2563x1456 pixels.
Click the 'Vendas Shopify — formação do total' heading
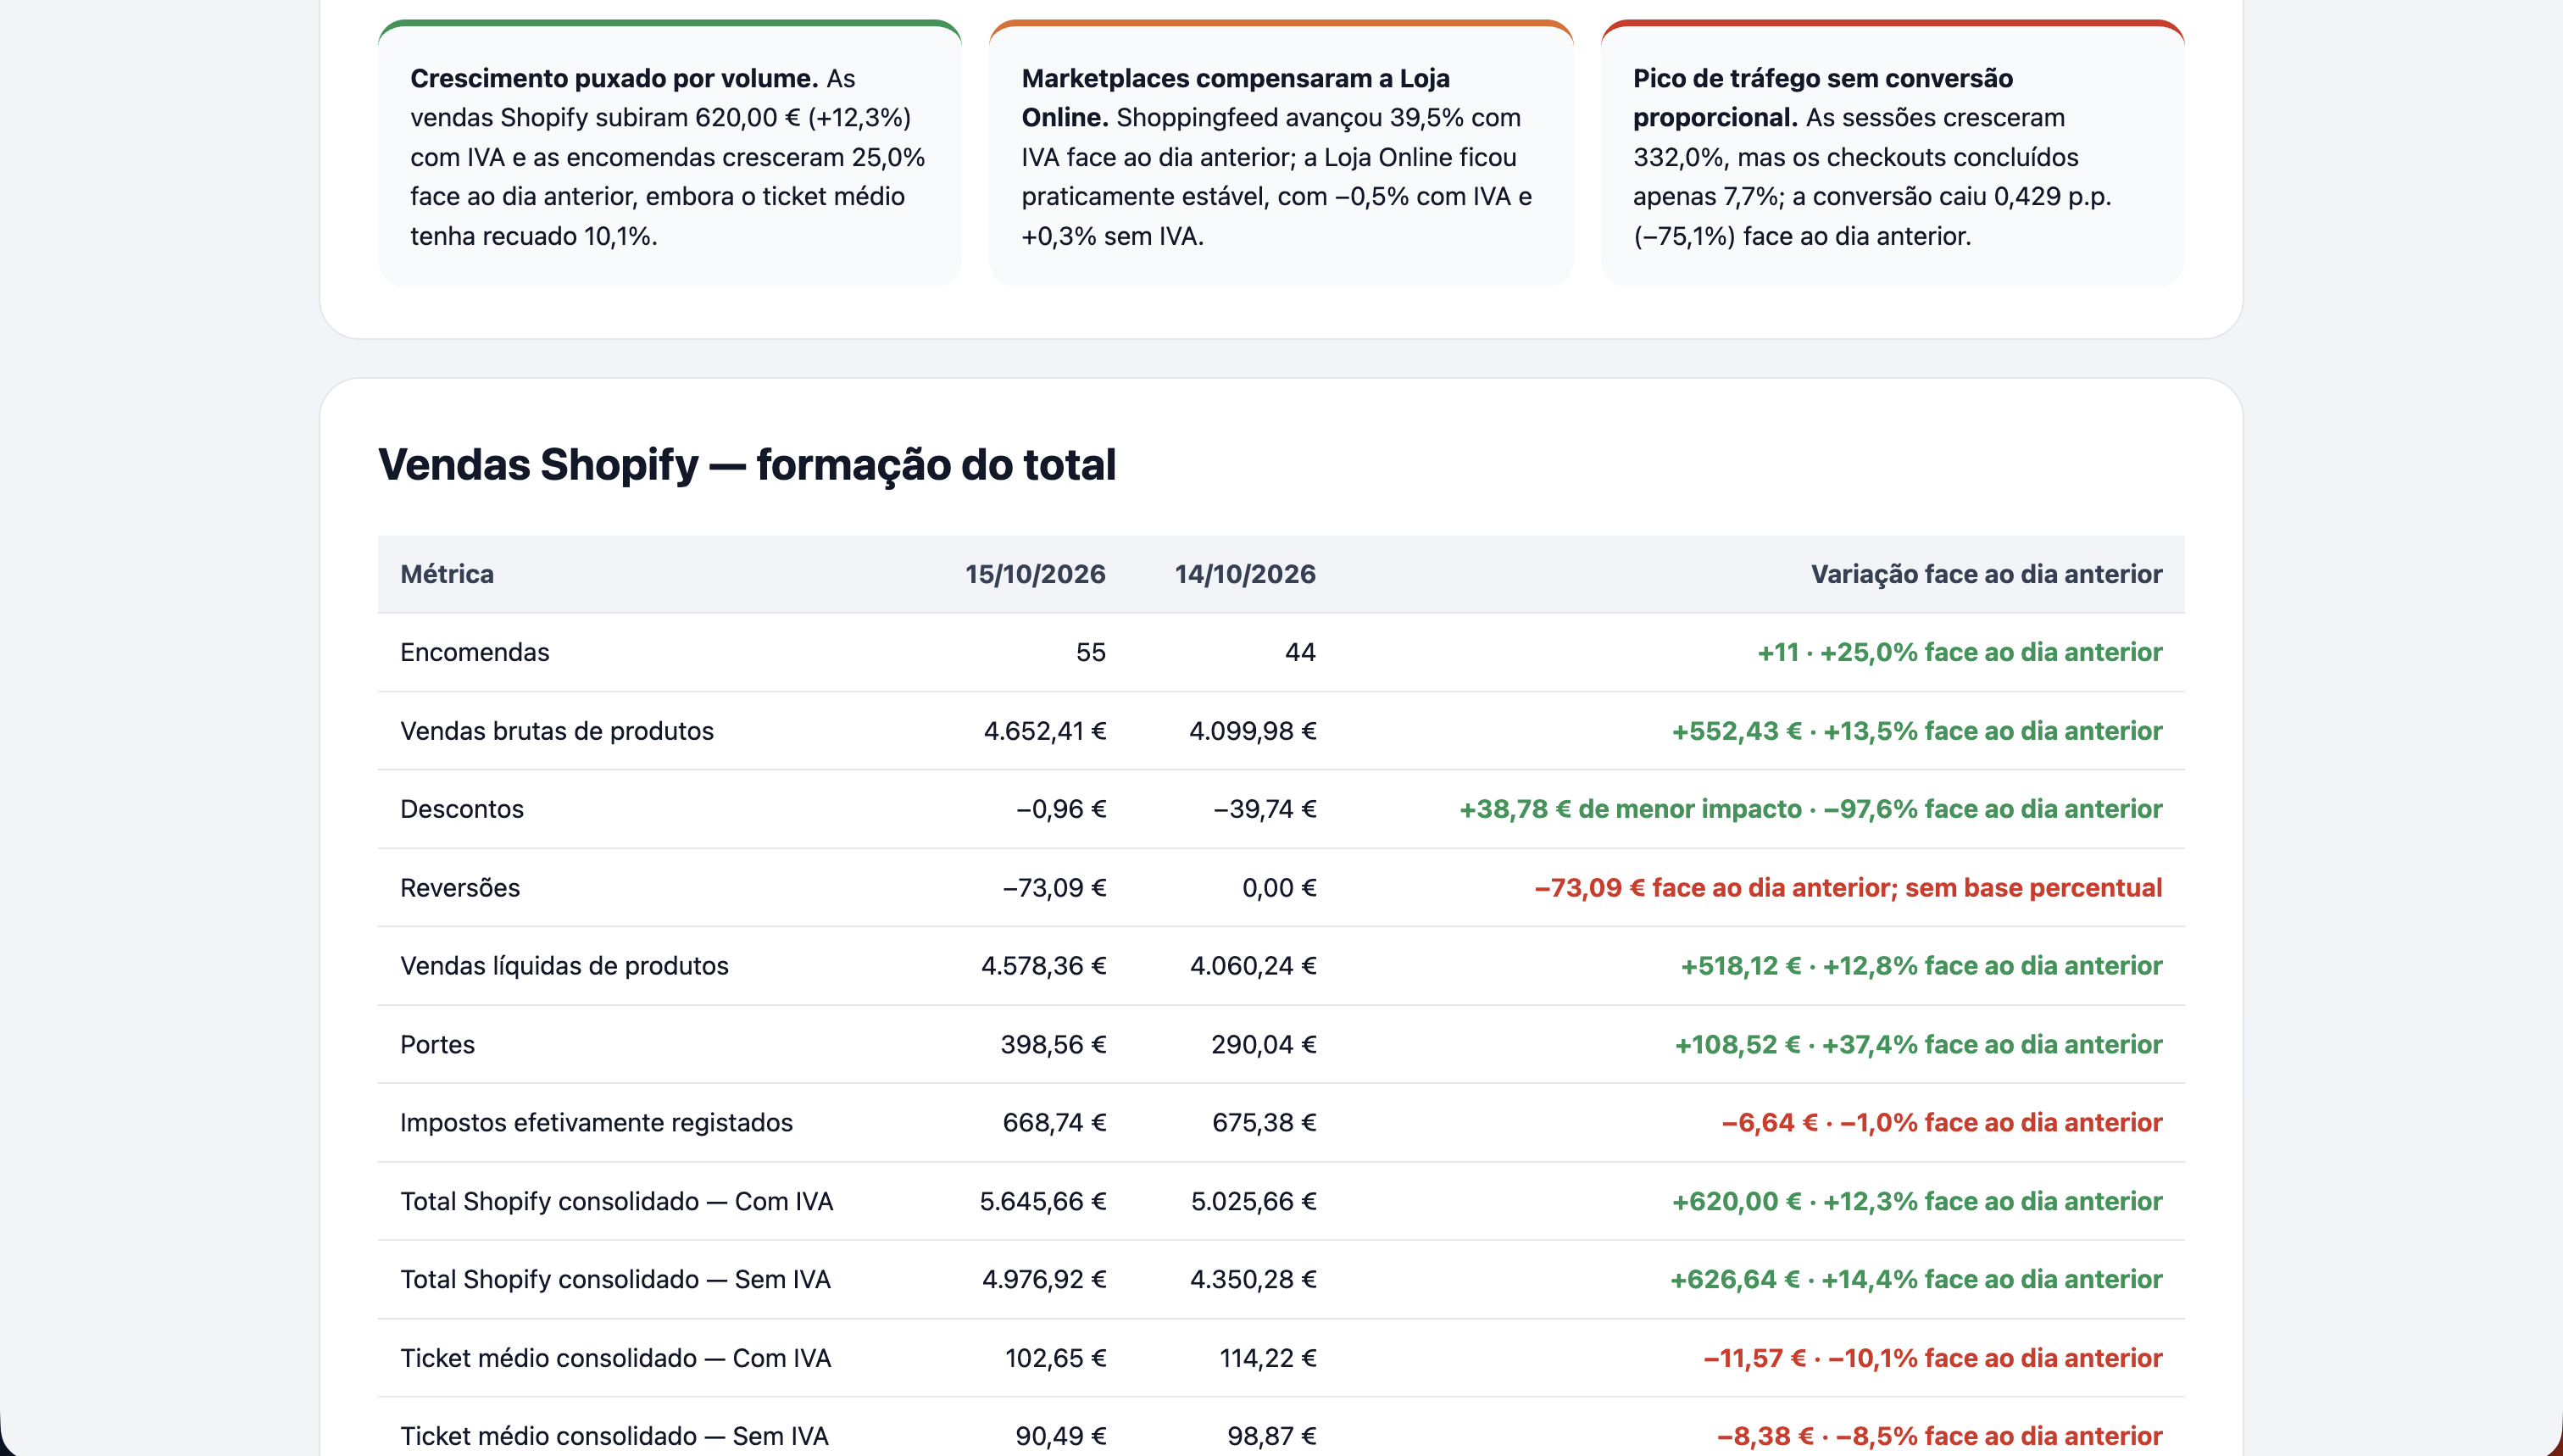(x=747, y=465)
